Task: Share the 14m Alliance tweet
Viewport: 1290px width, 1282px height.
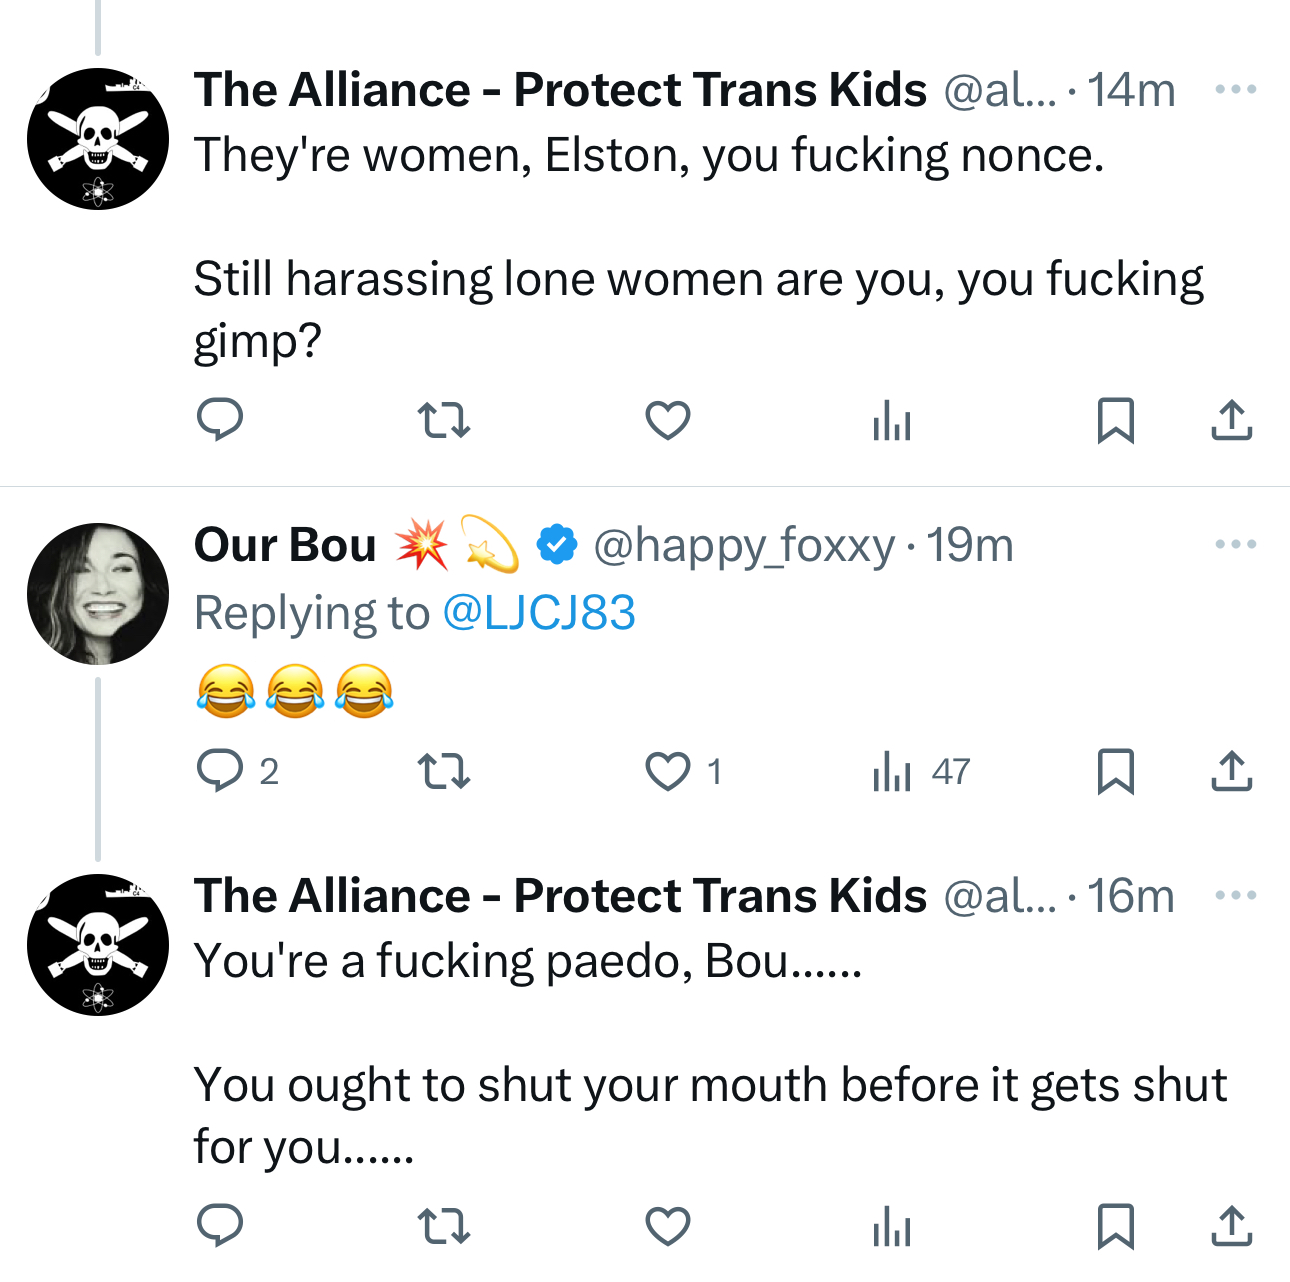Action: 1231,420
